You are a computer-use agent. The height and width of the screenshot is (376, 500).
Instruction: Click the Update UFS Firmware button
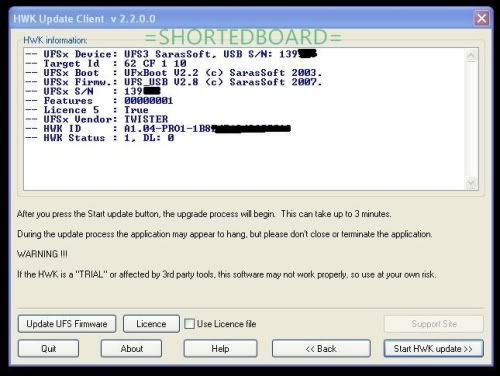click(x=67, y=324)
